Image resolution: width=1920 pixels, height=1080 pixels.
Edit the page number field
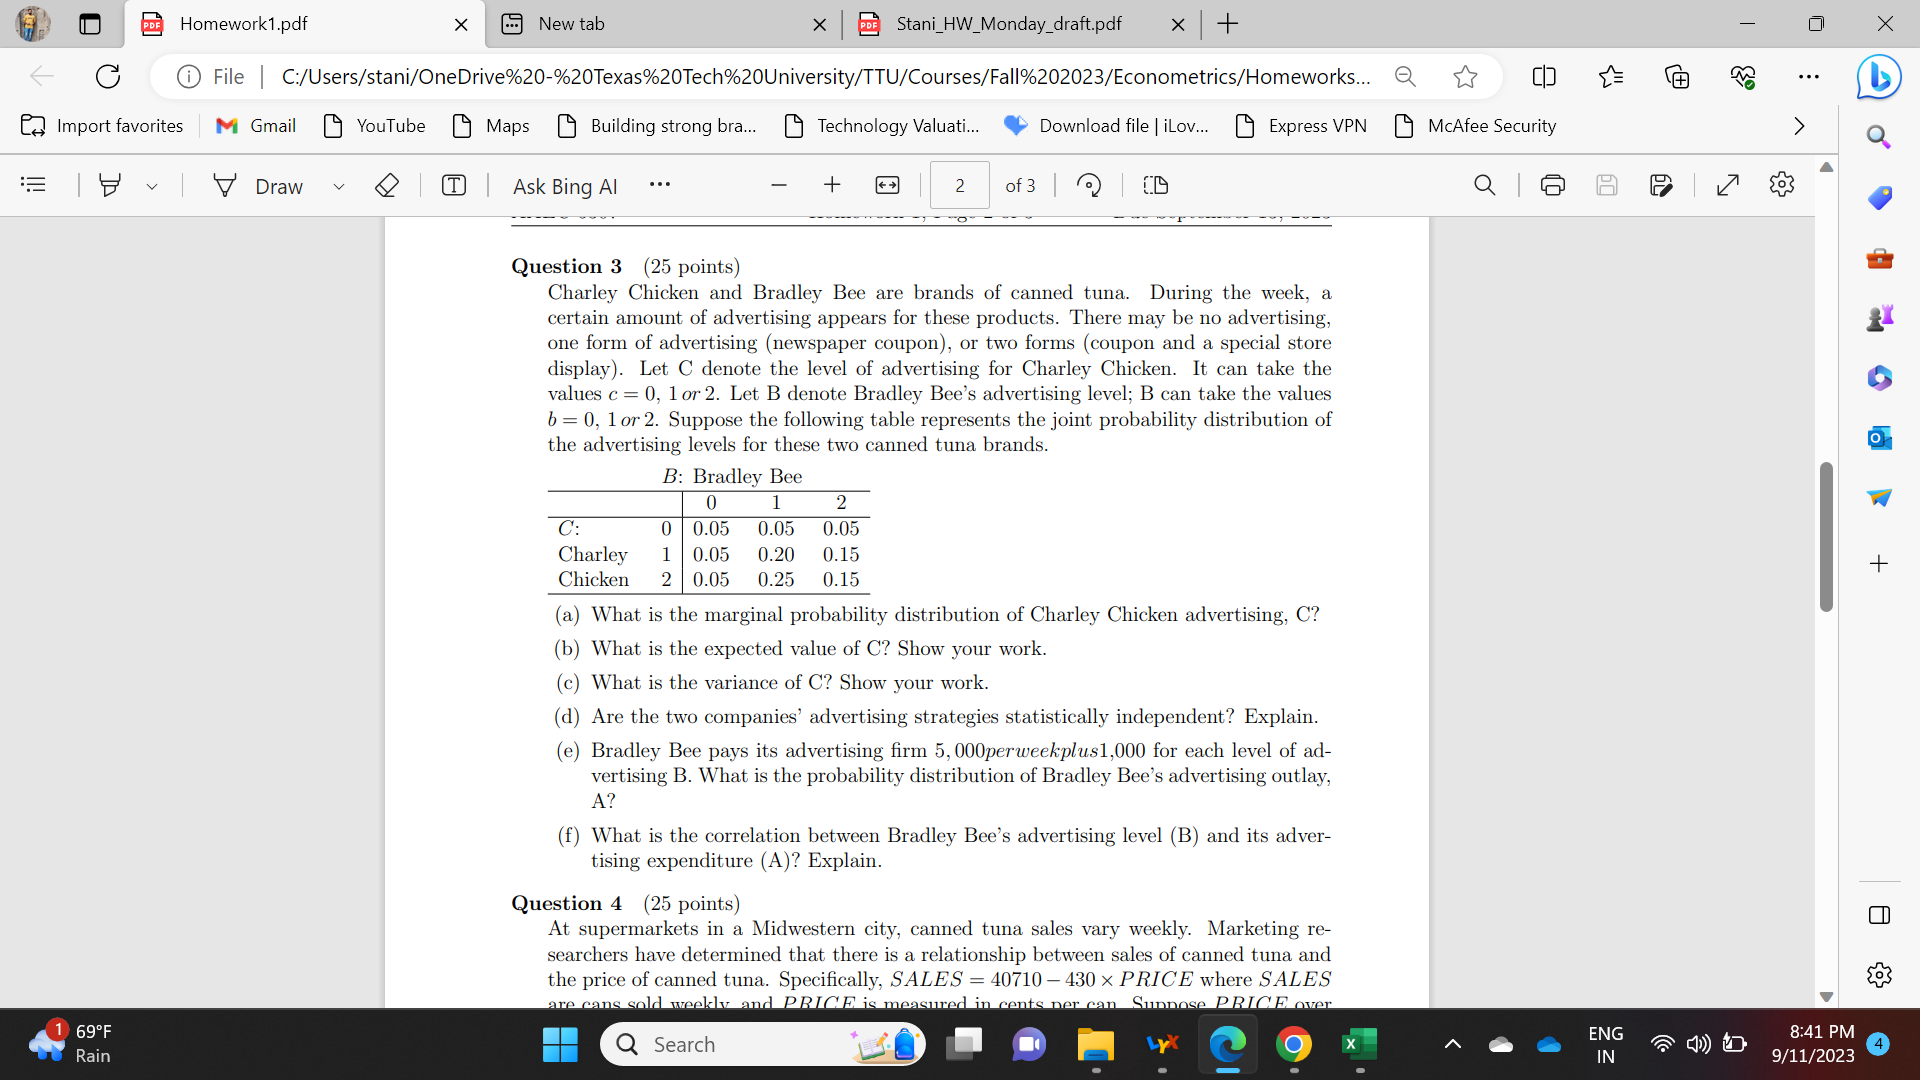(959, 185)
